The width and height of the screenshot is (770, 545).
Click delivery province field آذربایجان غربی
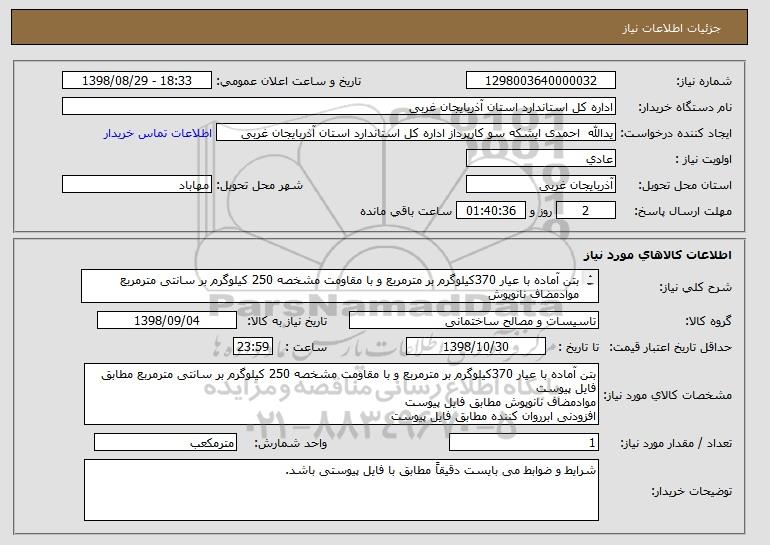pyautogui.click(x=541, y=185)
